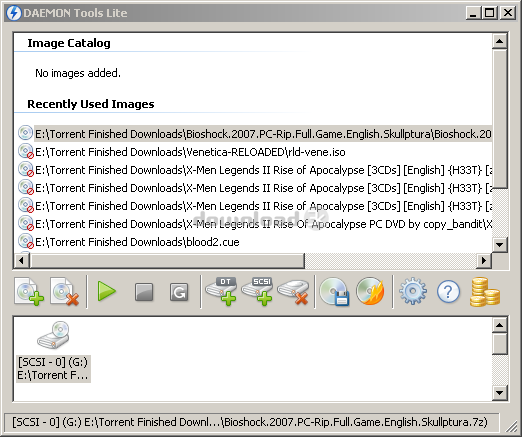Open Preferences gear icon
The width and height of the screenshot is (522, 437).
(x=413, y=291)
